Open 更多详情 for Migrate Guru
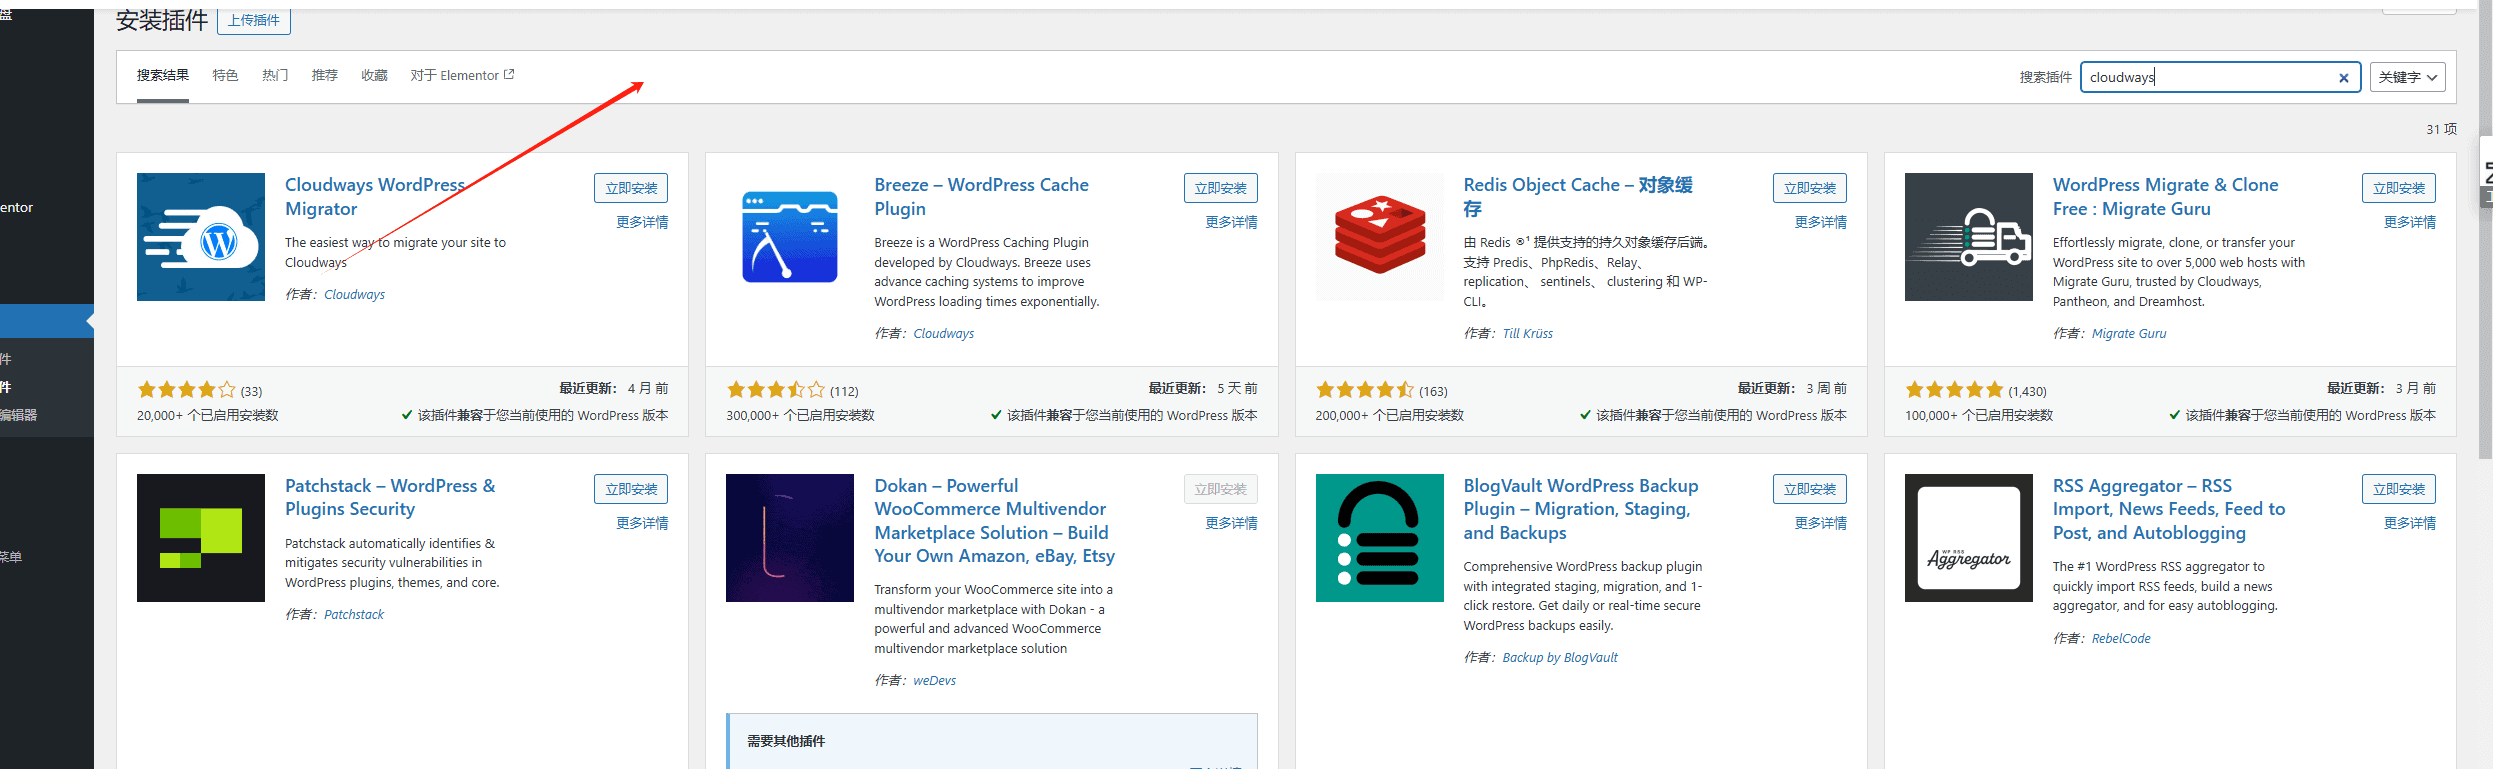Image resolution: width=2493 pixels, height=769 pixels. click(2410, 222)
